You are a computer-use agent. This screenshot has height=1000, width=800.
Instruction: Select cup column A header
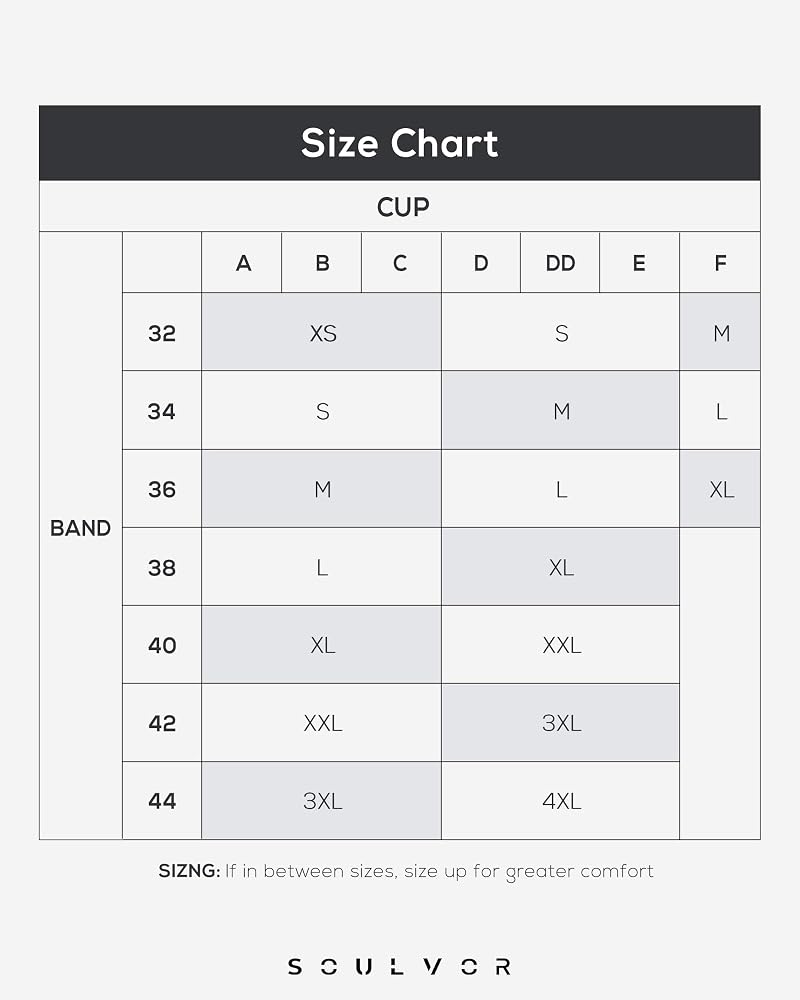click(x=242, y=263)
